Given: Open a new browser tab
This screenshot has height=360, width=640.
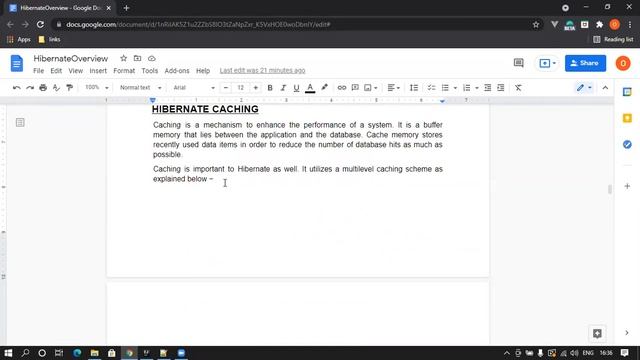Looking at the screenshot, I should [126, 8].
